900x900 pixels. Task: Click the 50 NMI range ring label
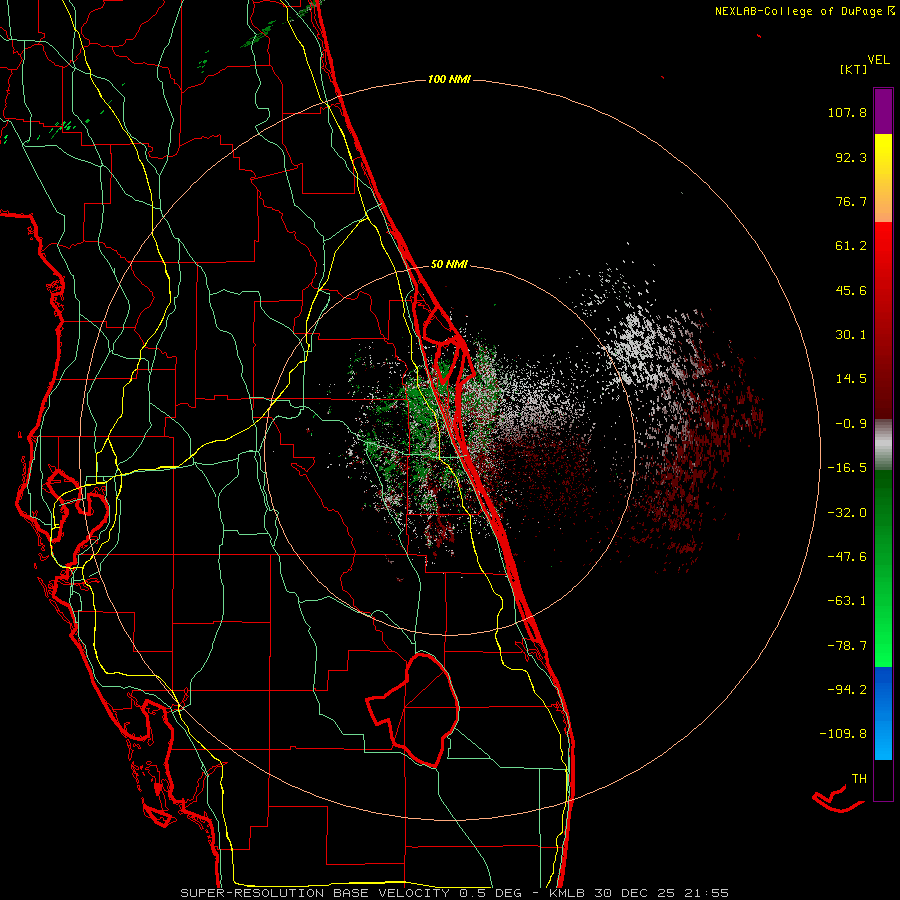coord(449,264)
